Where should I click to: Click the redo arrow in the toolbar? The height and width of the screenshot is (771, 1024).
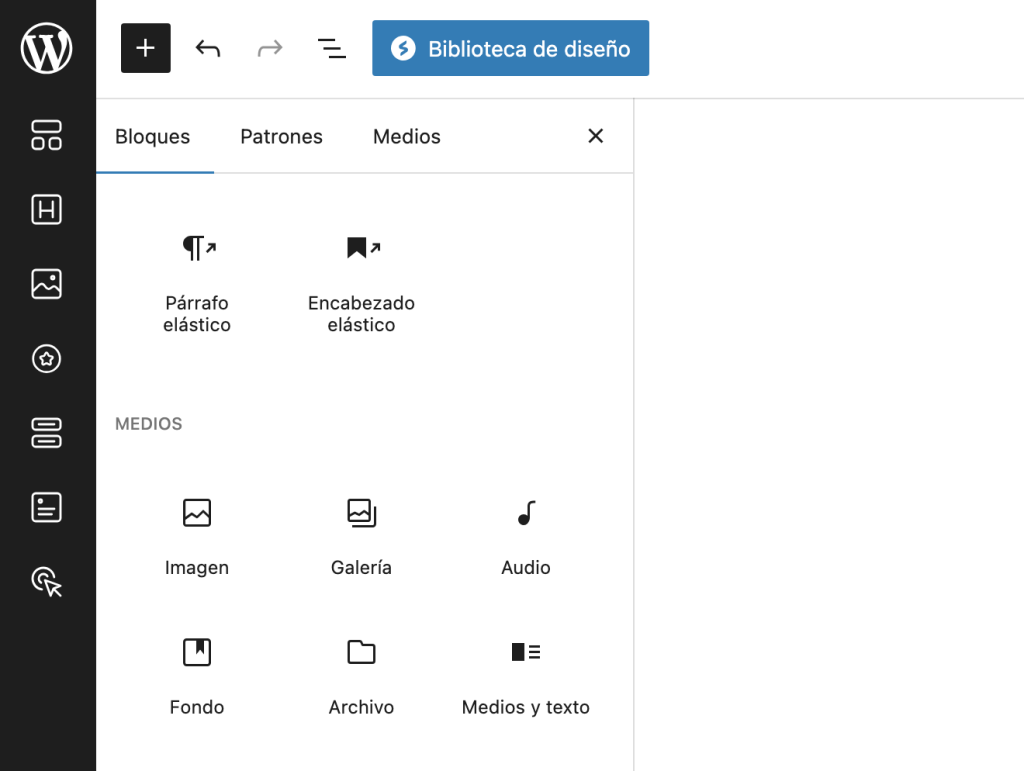click(x=268, y=47)
